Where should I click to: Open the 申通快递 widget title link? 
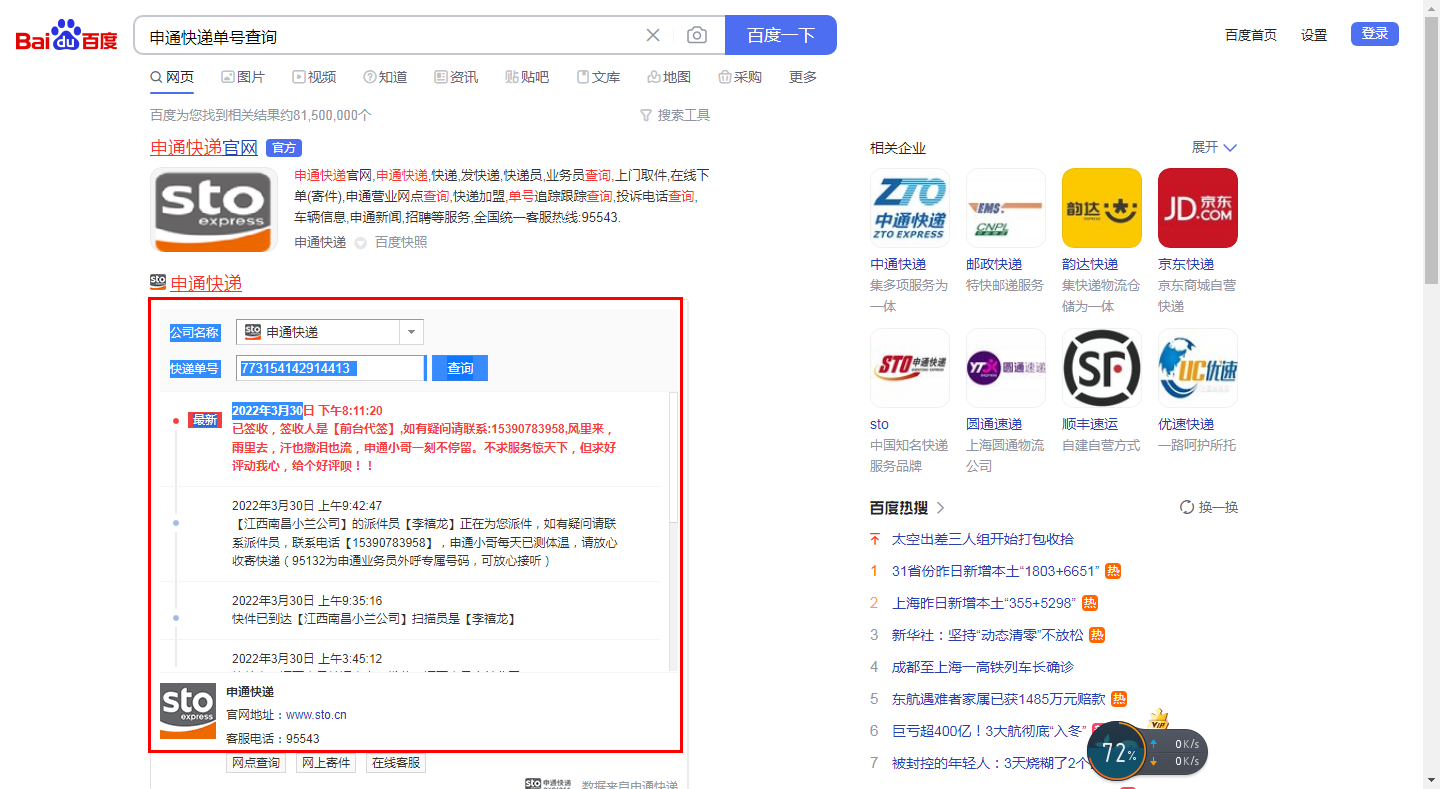[x=206, y=283]
